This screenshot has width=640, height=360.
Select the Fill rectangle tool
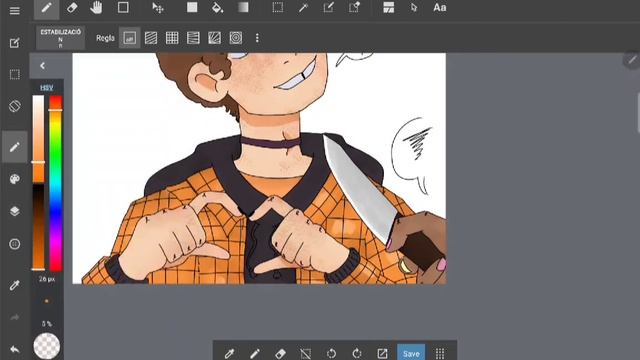point(192,7)
